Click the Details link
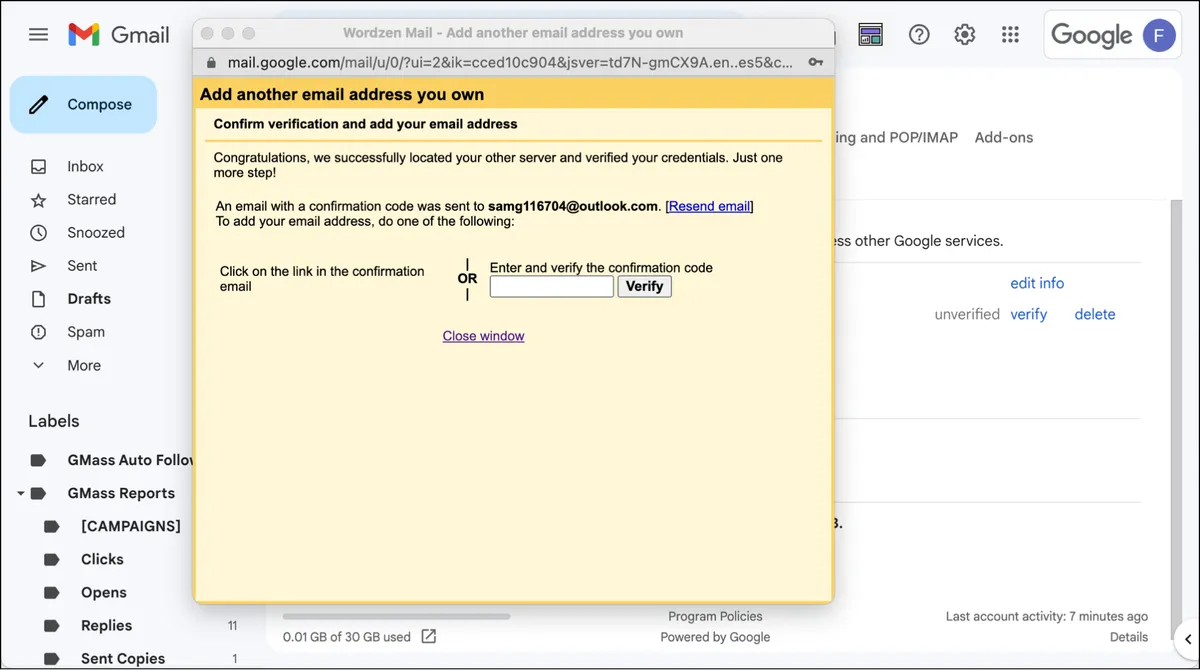Image resolution: width=1200 pixels, height=670 pixels. (x=1129, y=637)
